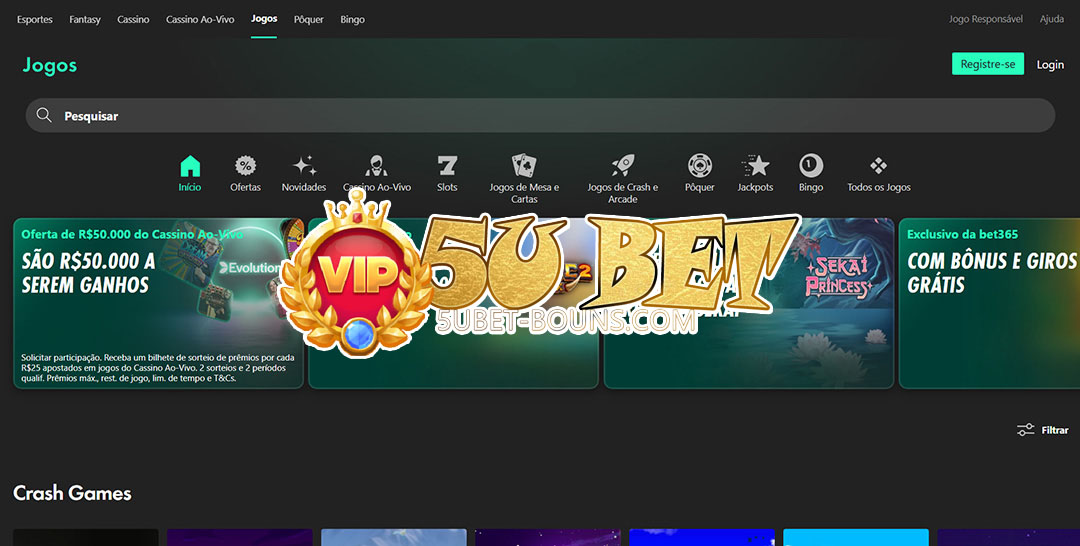Open Cassino Ao-Vivo in top navigation
This screenshot has height=546, width=1080.
tap(200, 19)
